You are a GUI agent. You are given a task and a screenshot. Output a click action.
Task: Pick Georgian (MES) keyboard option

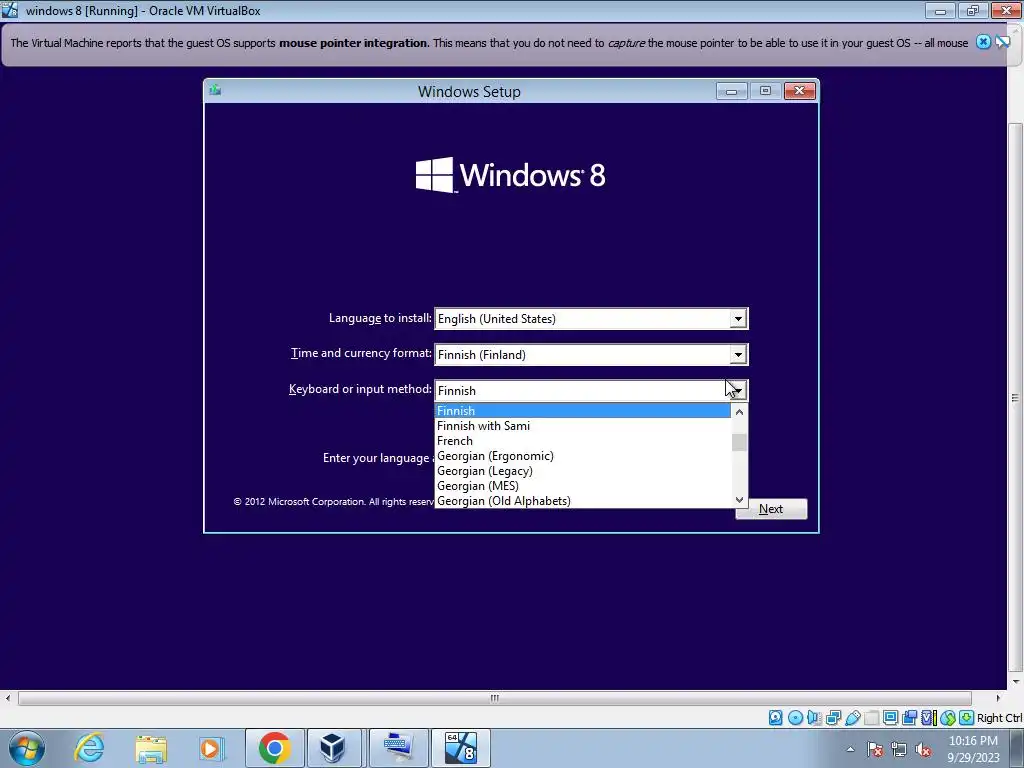(x=583, y=486)
